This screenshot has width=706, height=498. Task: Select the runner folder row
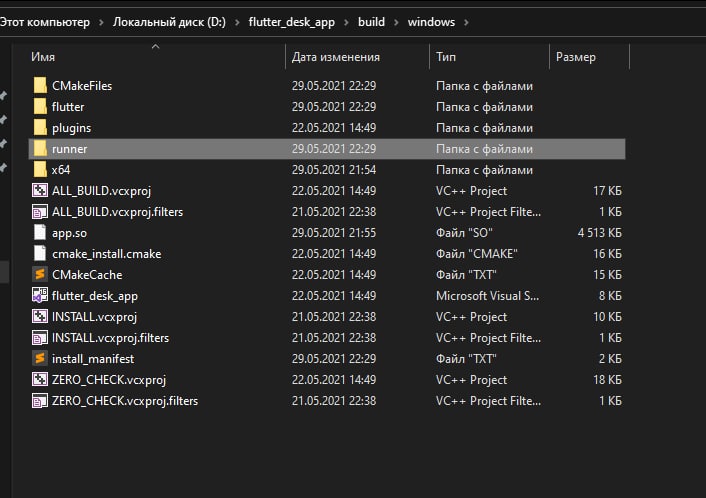(x=327, y=149)
